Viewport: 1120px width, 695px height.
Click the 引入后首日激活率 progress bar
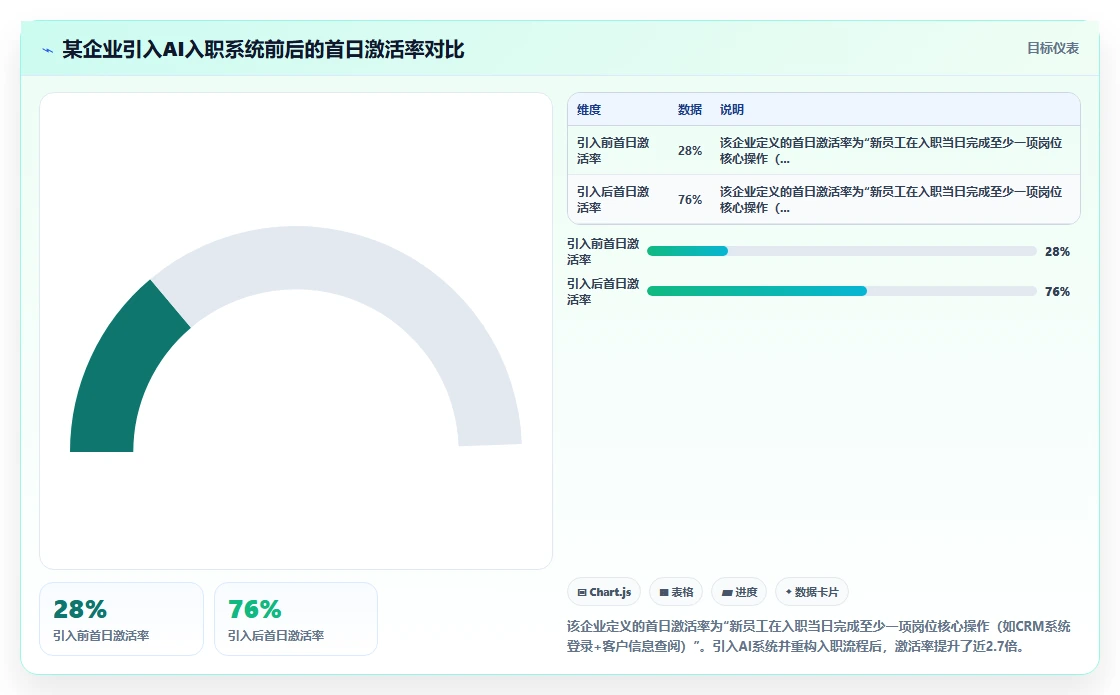[841, 291]
